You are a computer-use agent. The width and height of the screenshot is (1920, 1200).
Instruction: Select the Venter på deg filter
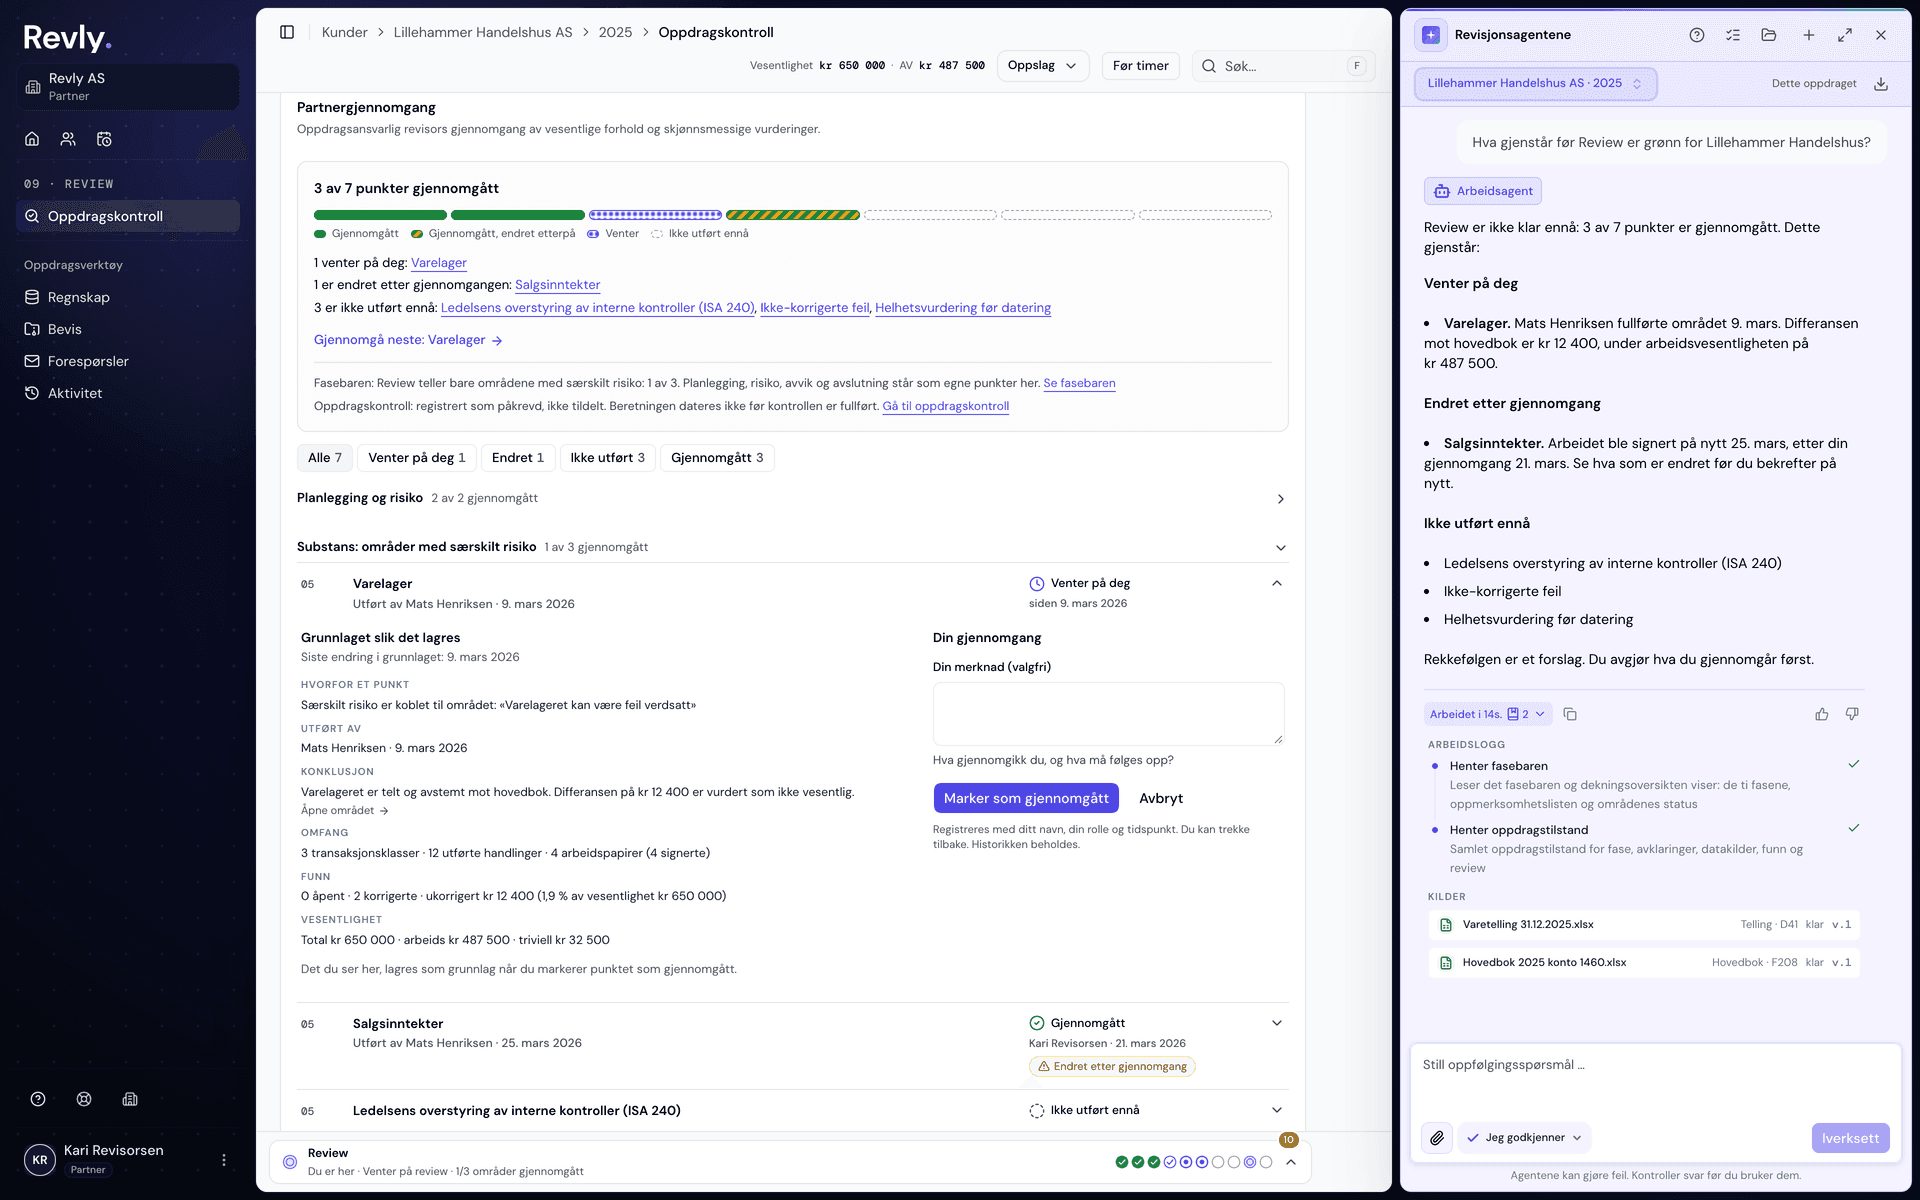click(x=416, y=458)
